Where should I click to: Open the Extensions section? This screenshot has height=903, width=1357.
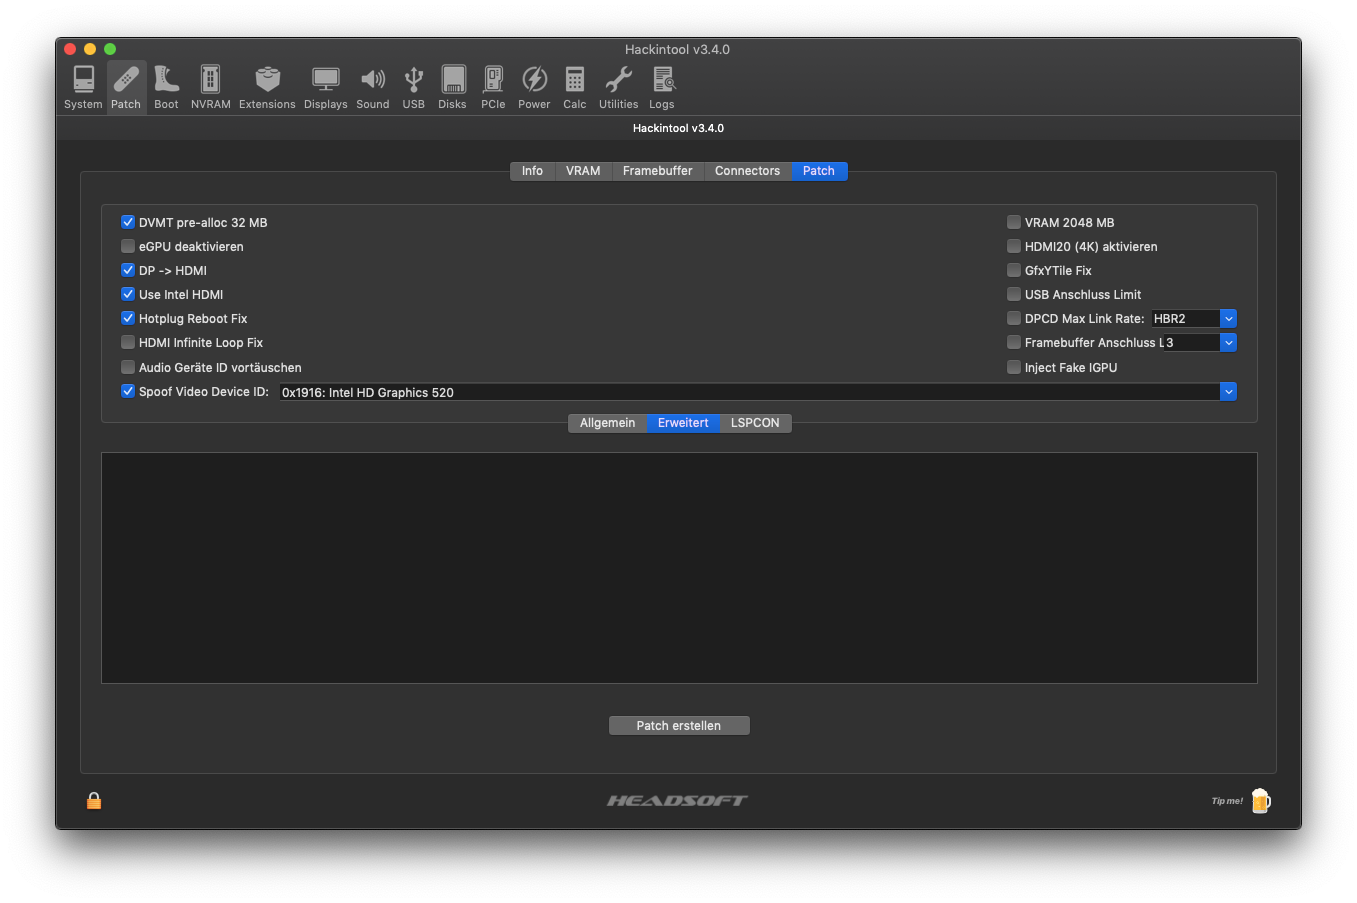[x=267, y=87]
